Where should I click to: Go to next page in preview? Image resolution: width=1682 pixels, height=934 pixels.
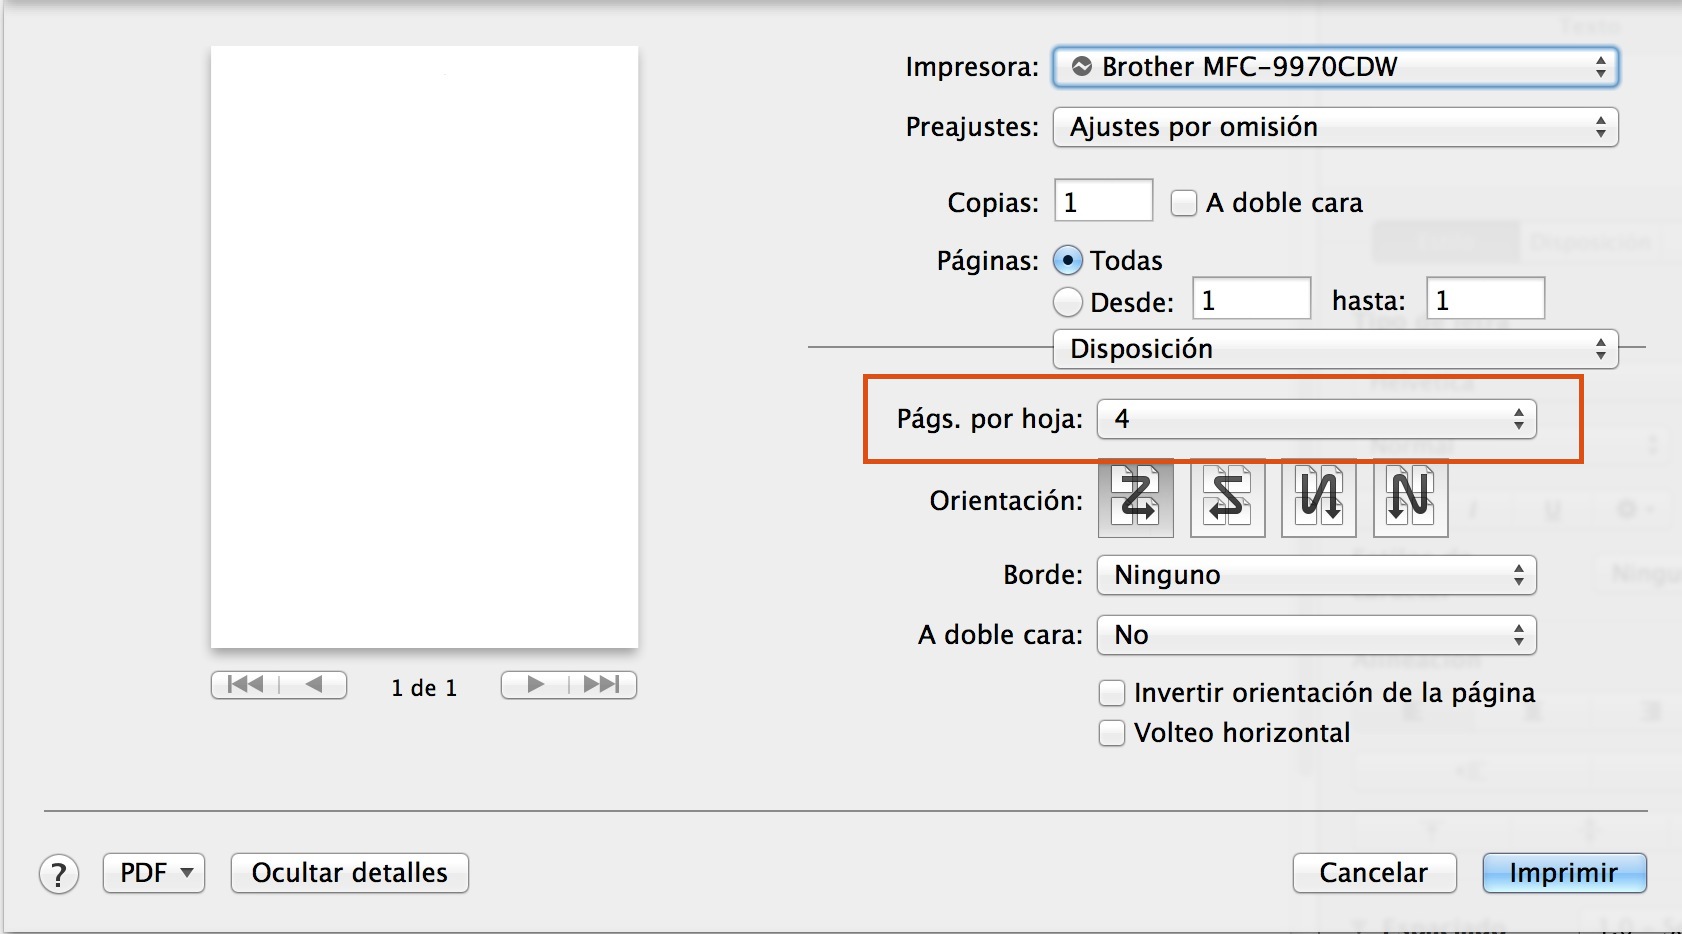coord(535,685)
